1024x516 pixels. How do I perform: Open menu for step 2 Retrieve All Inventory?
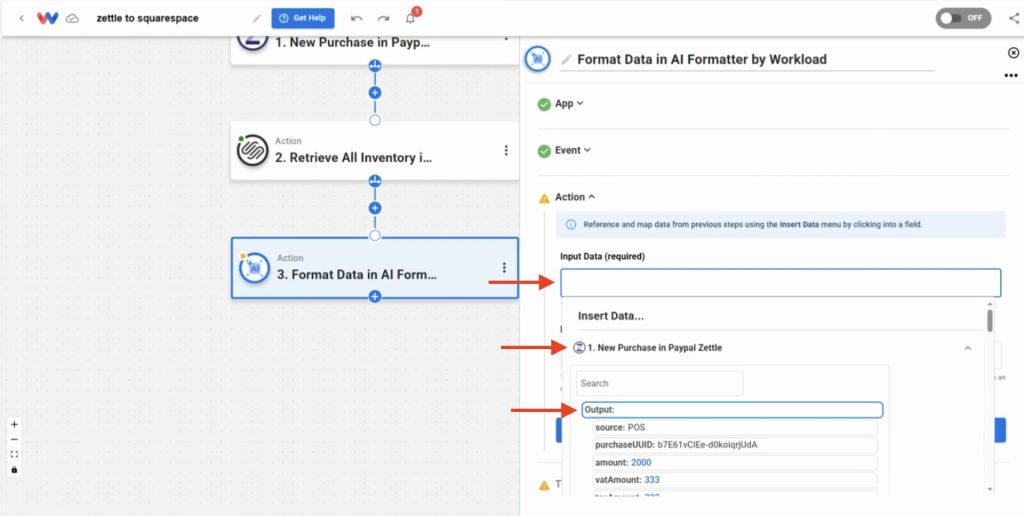pos(505,150)
